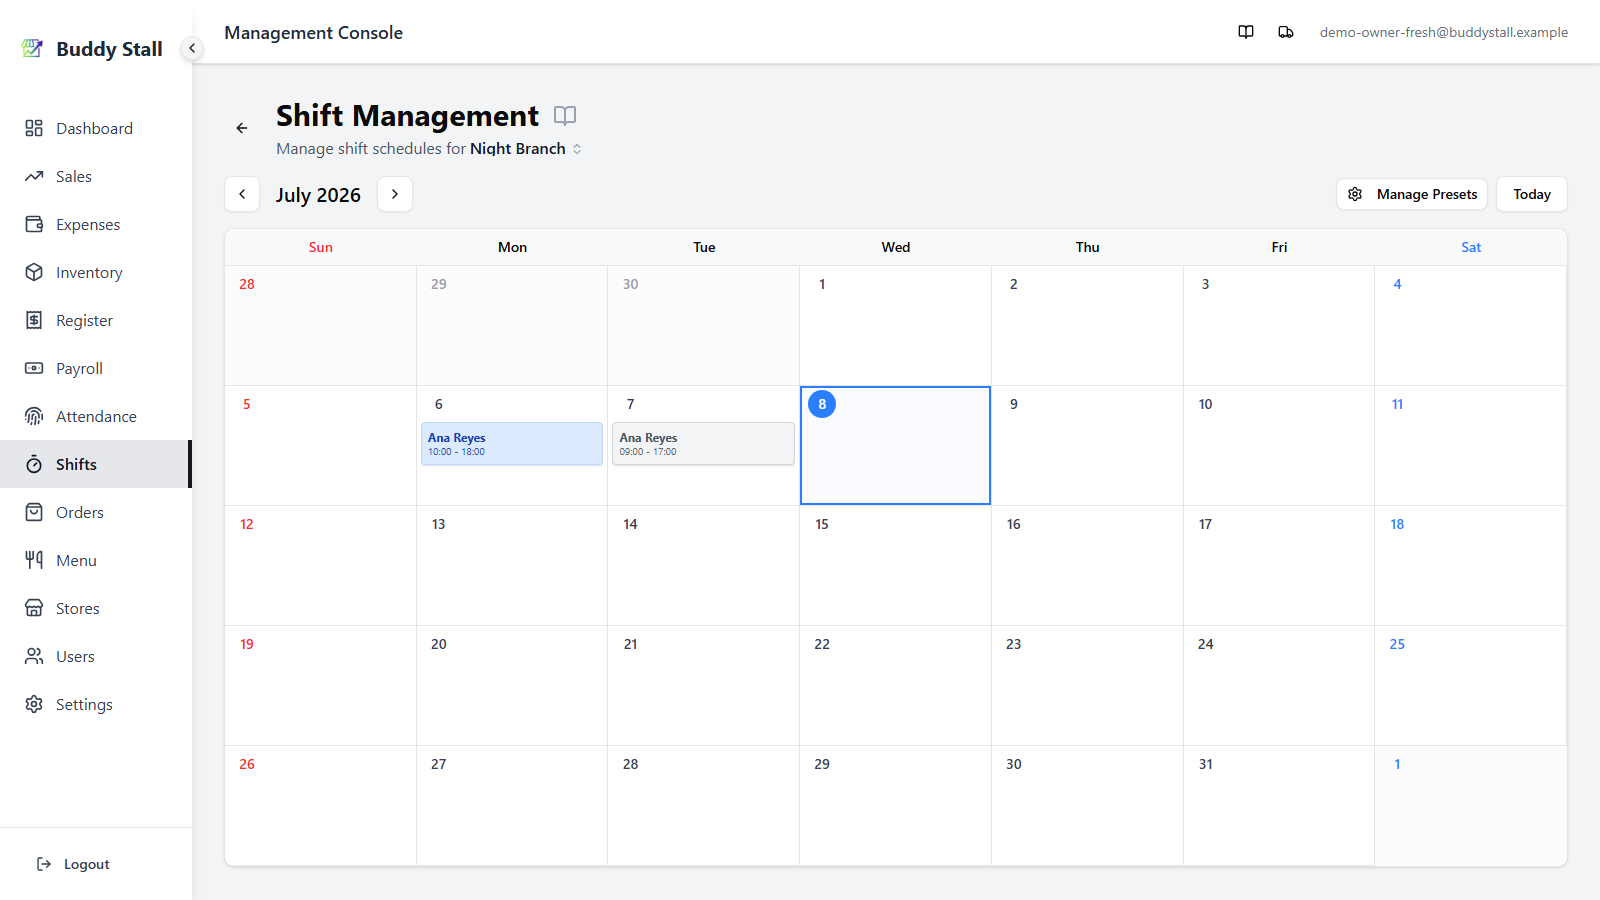Viewport: 1600px width, 900px height.
Task: Collapse the sidebar with the chevron button
Action: [192, 48]
